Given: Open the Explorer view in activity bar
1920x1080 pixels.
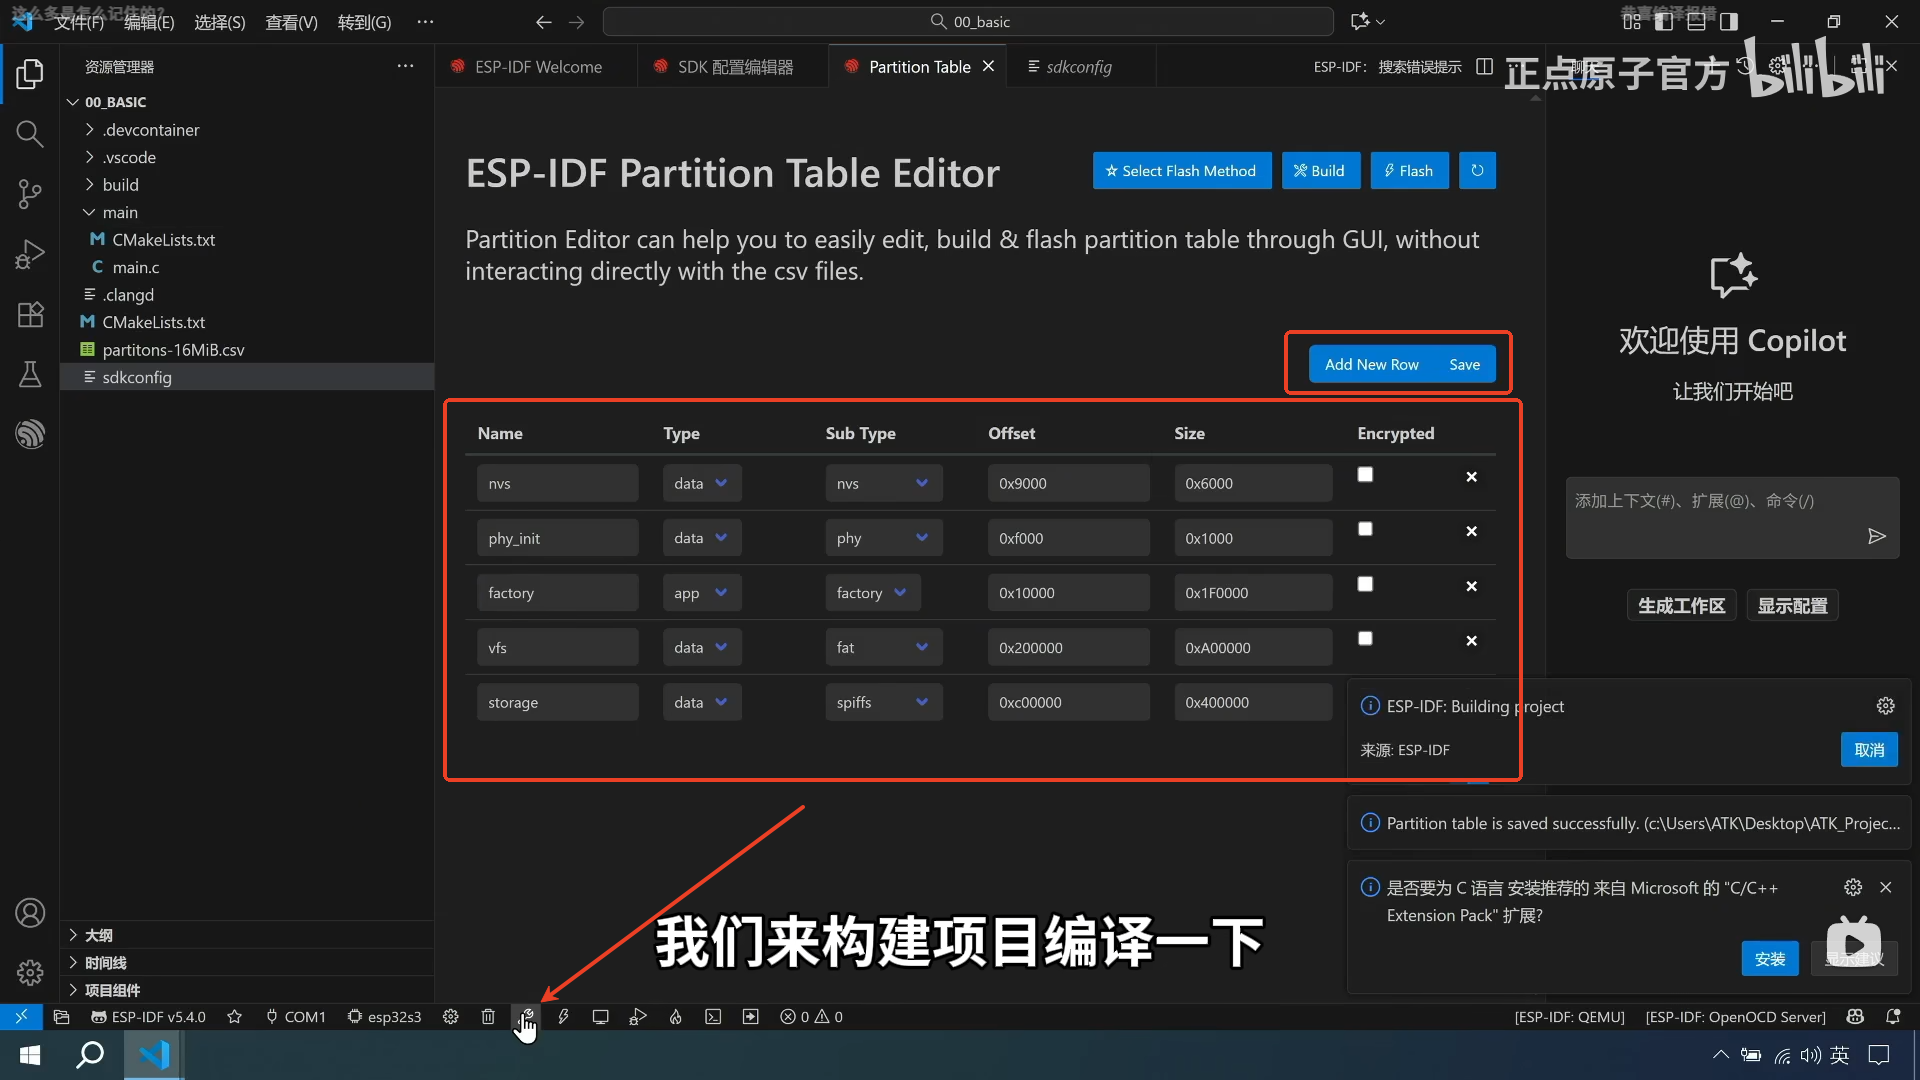Looking at the screenshot, I should [x=30, y=74].
